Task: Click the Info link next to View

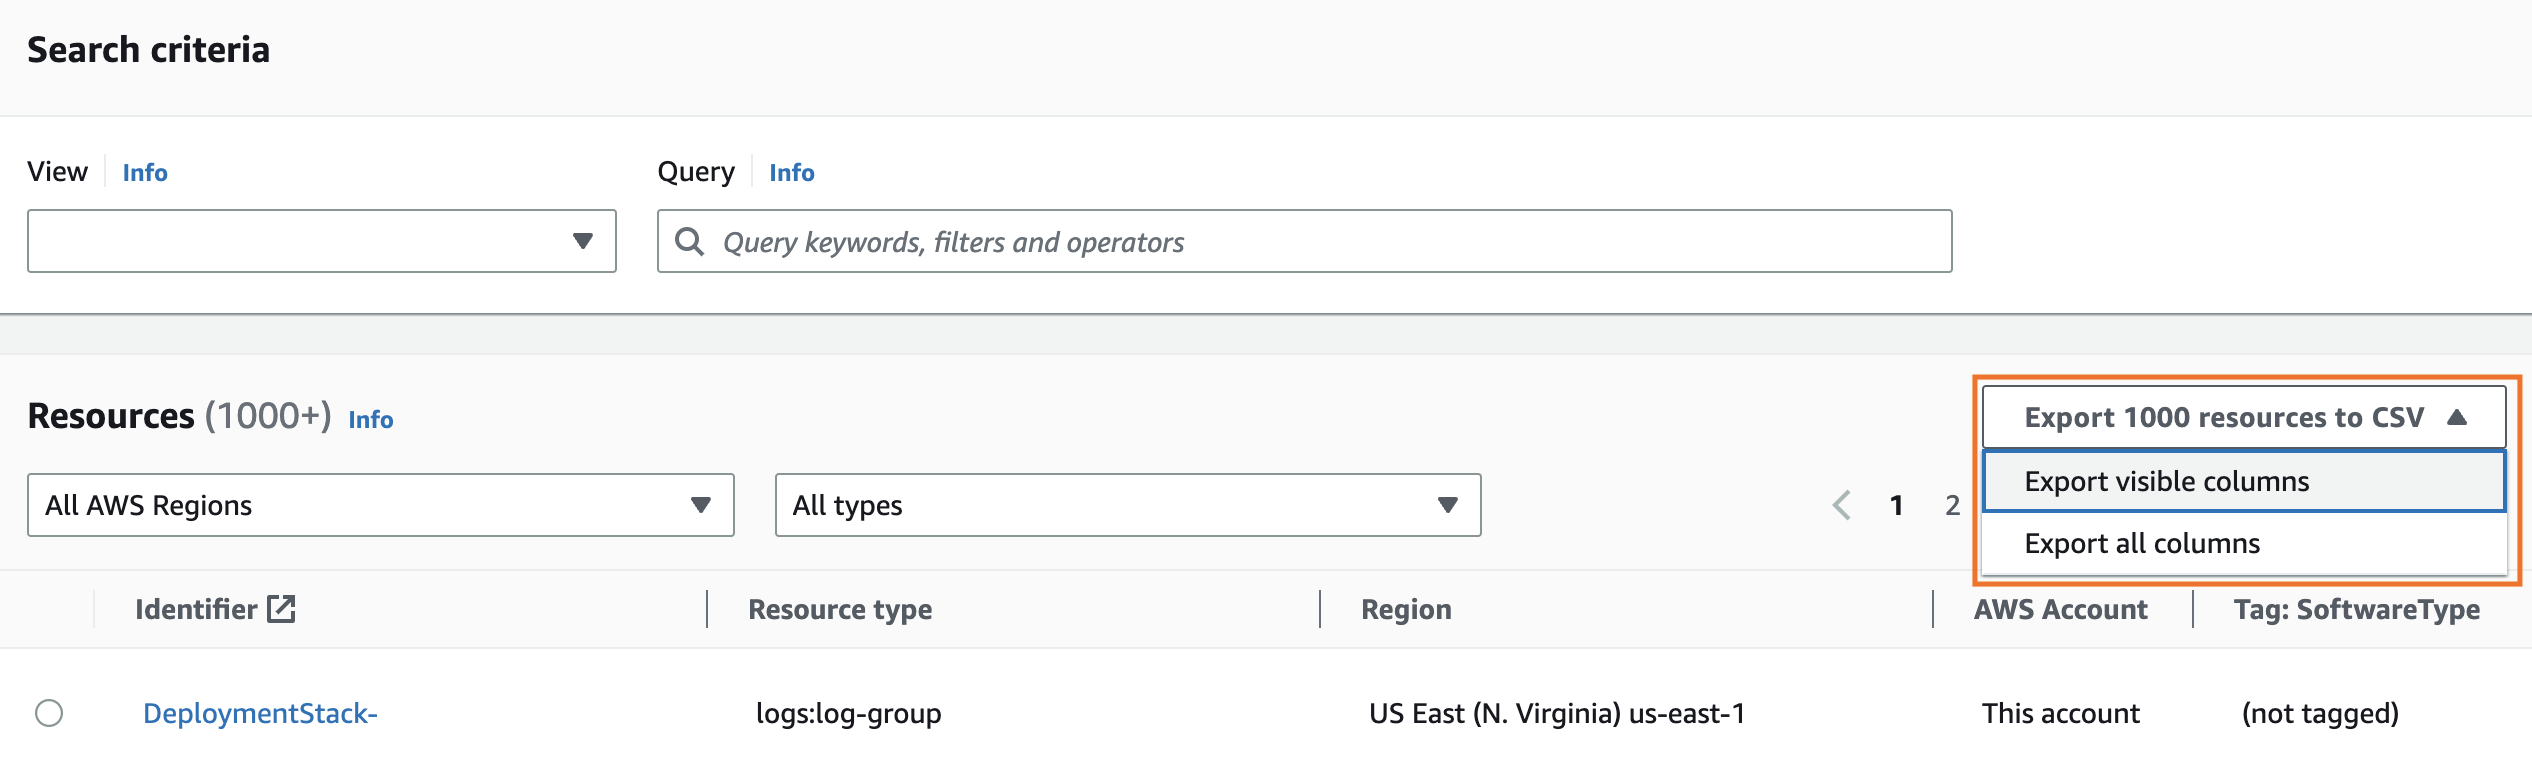Action: pyautogui.click(x=145, y=173)
